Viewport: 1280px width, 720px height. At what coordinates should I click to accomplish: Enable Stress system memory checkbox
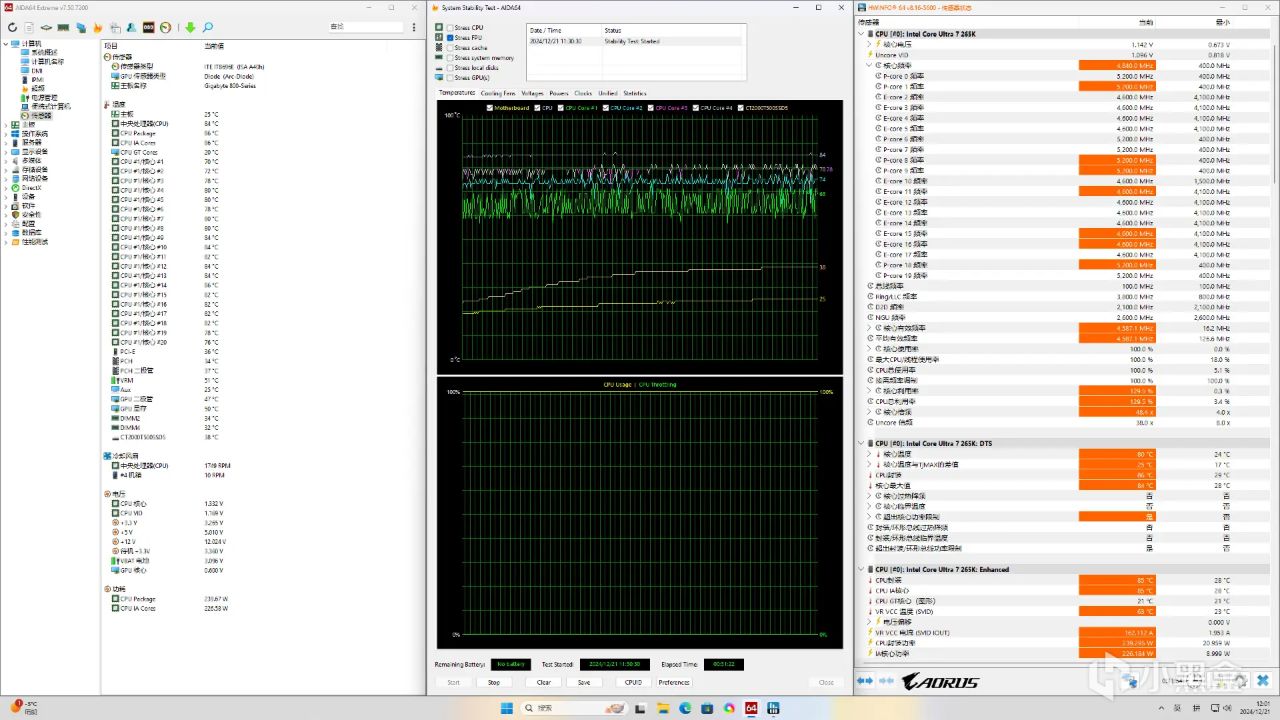(450, 57)
